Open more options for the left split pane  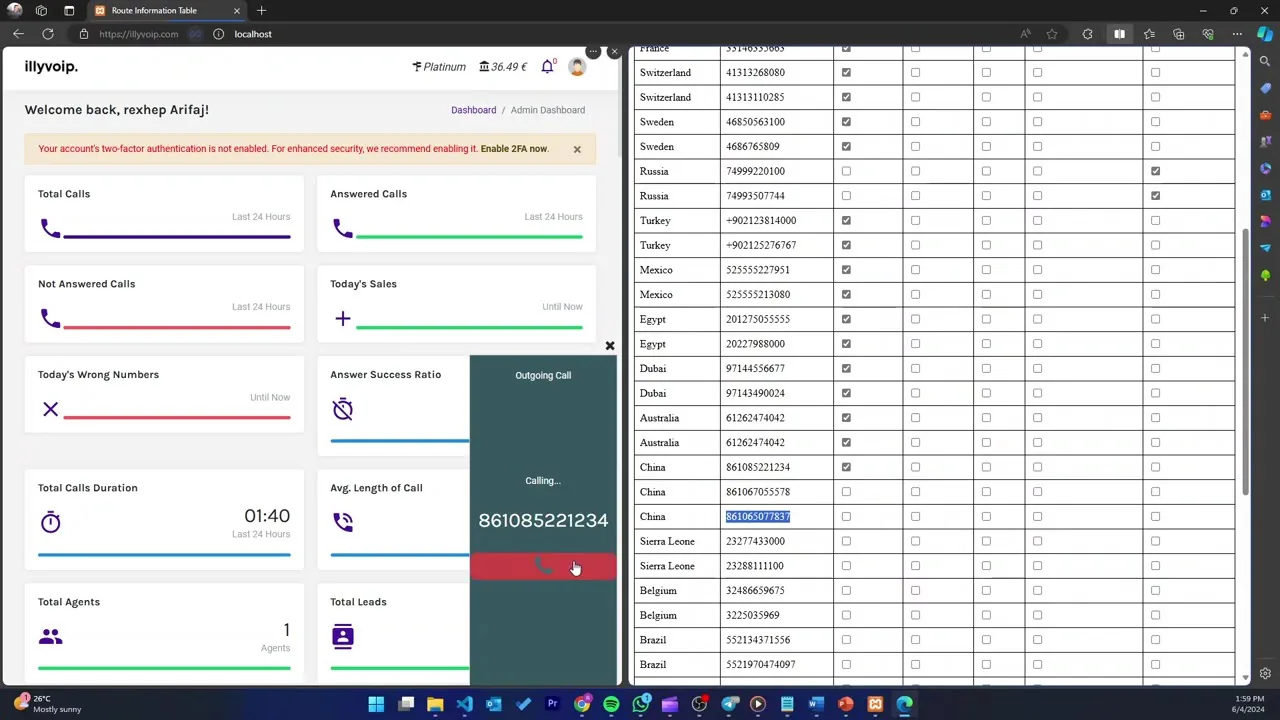tap(593, 51)
